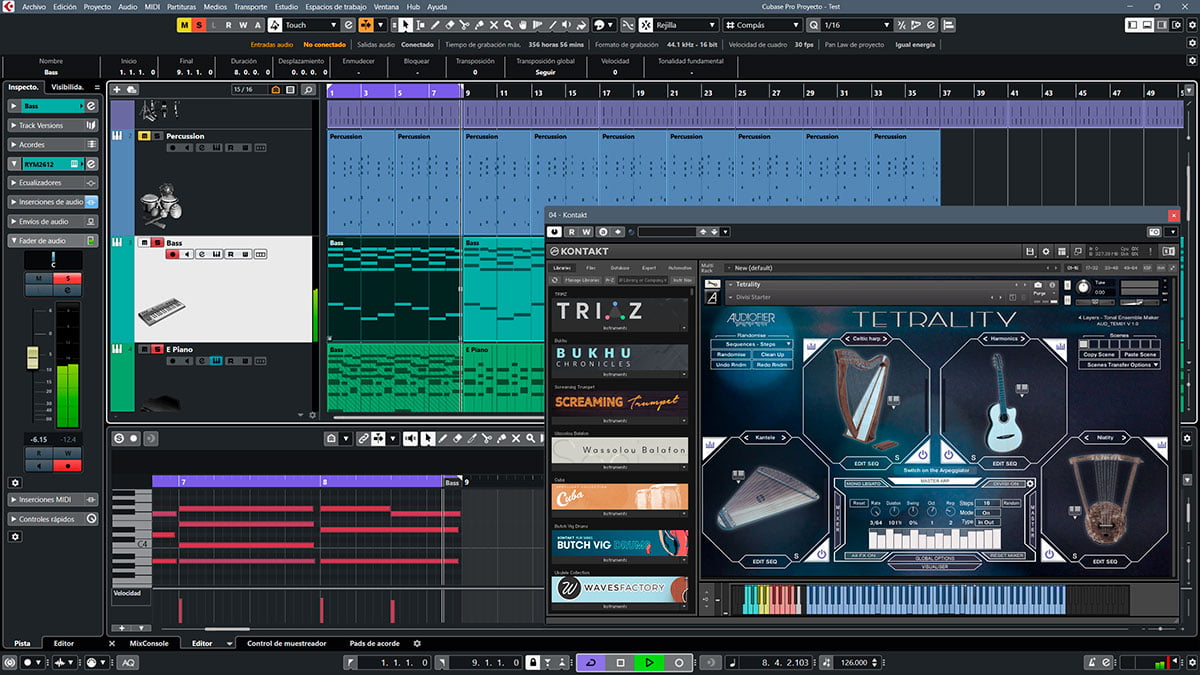Viewport: 1200px width, 675px height.
Task: Toggle record enable on the Bass track
Action: point(173,255)
